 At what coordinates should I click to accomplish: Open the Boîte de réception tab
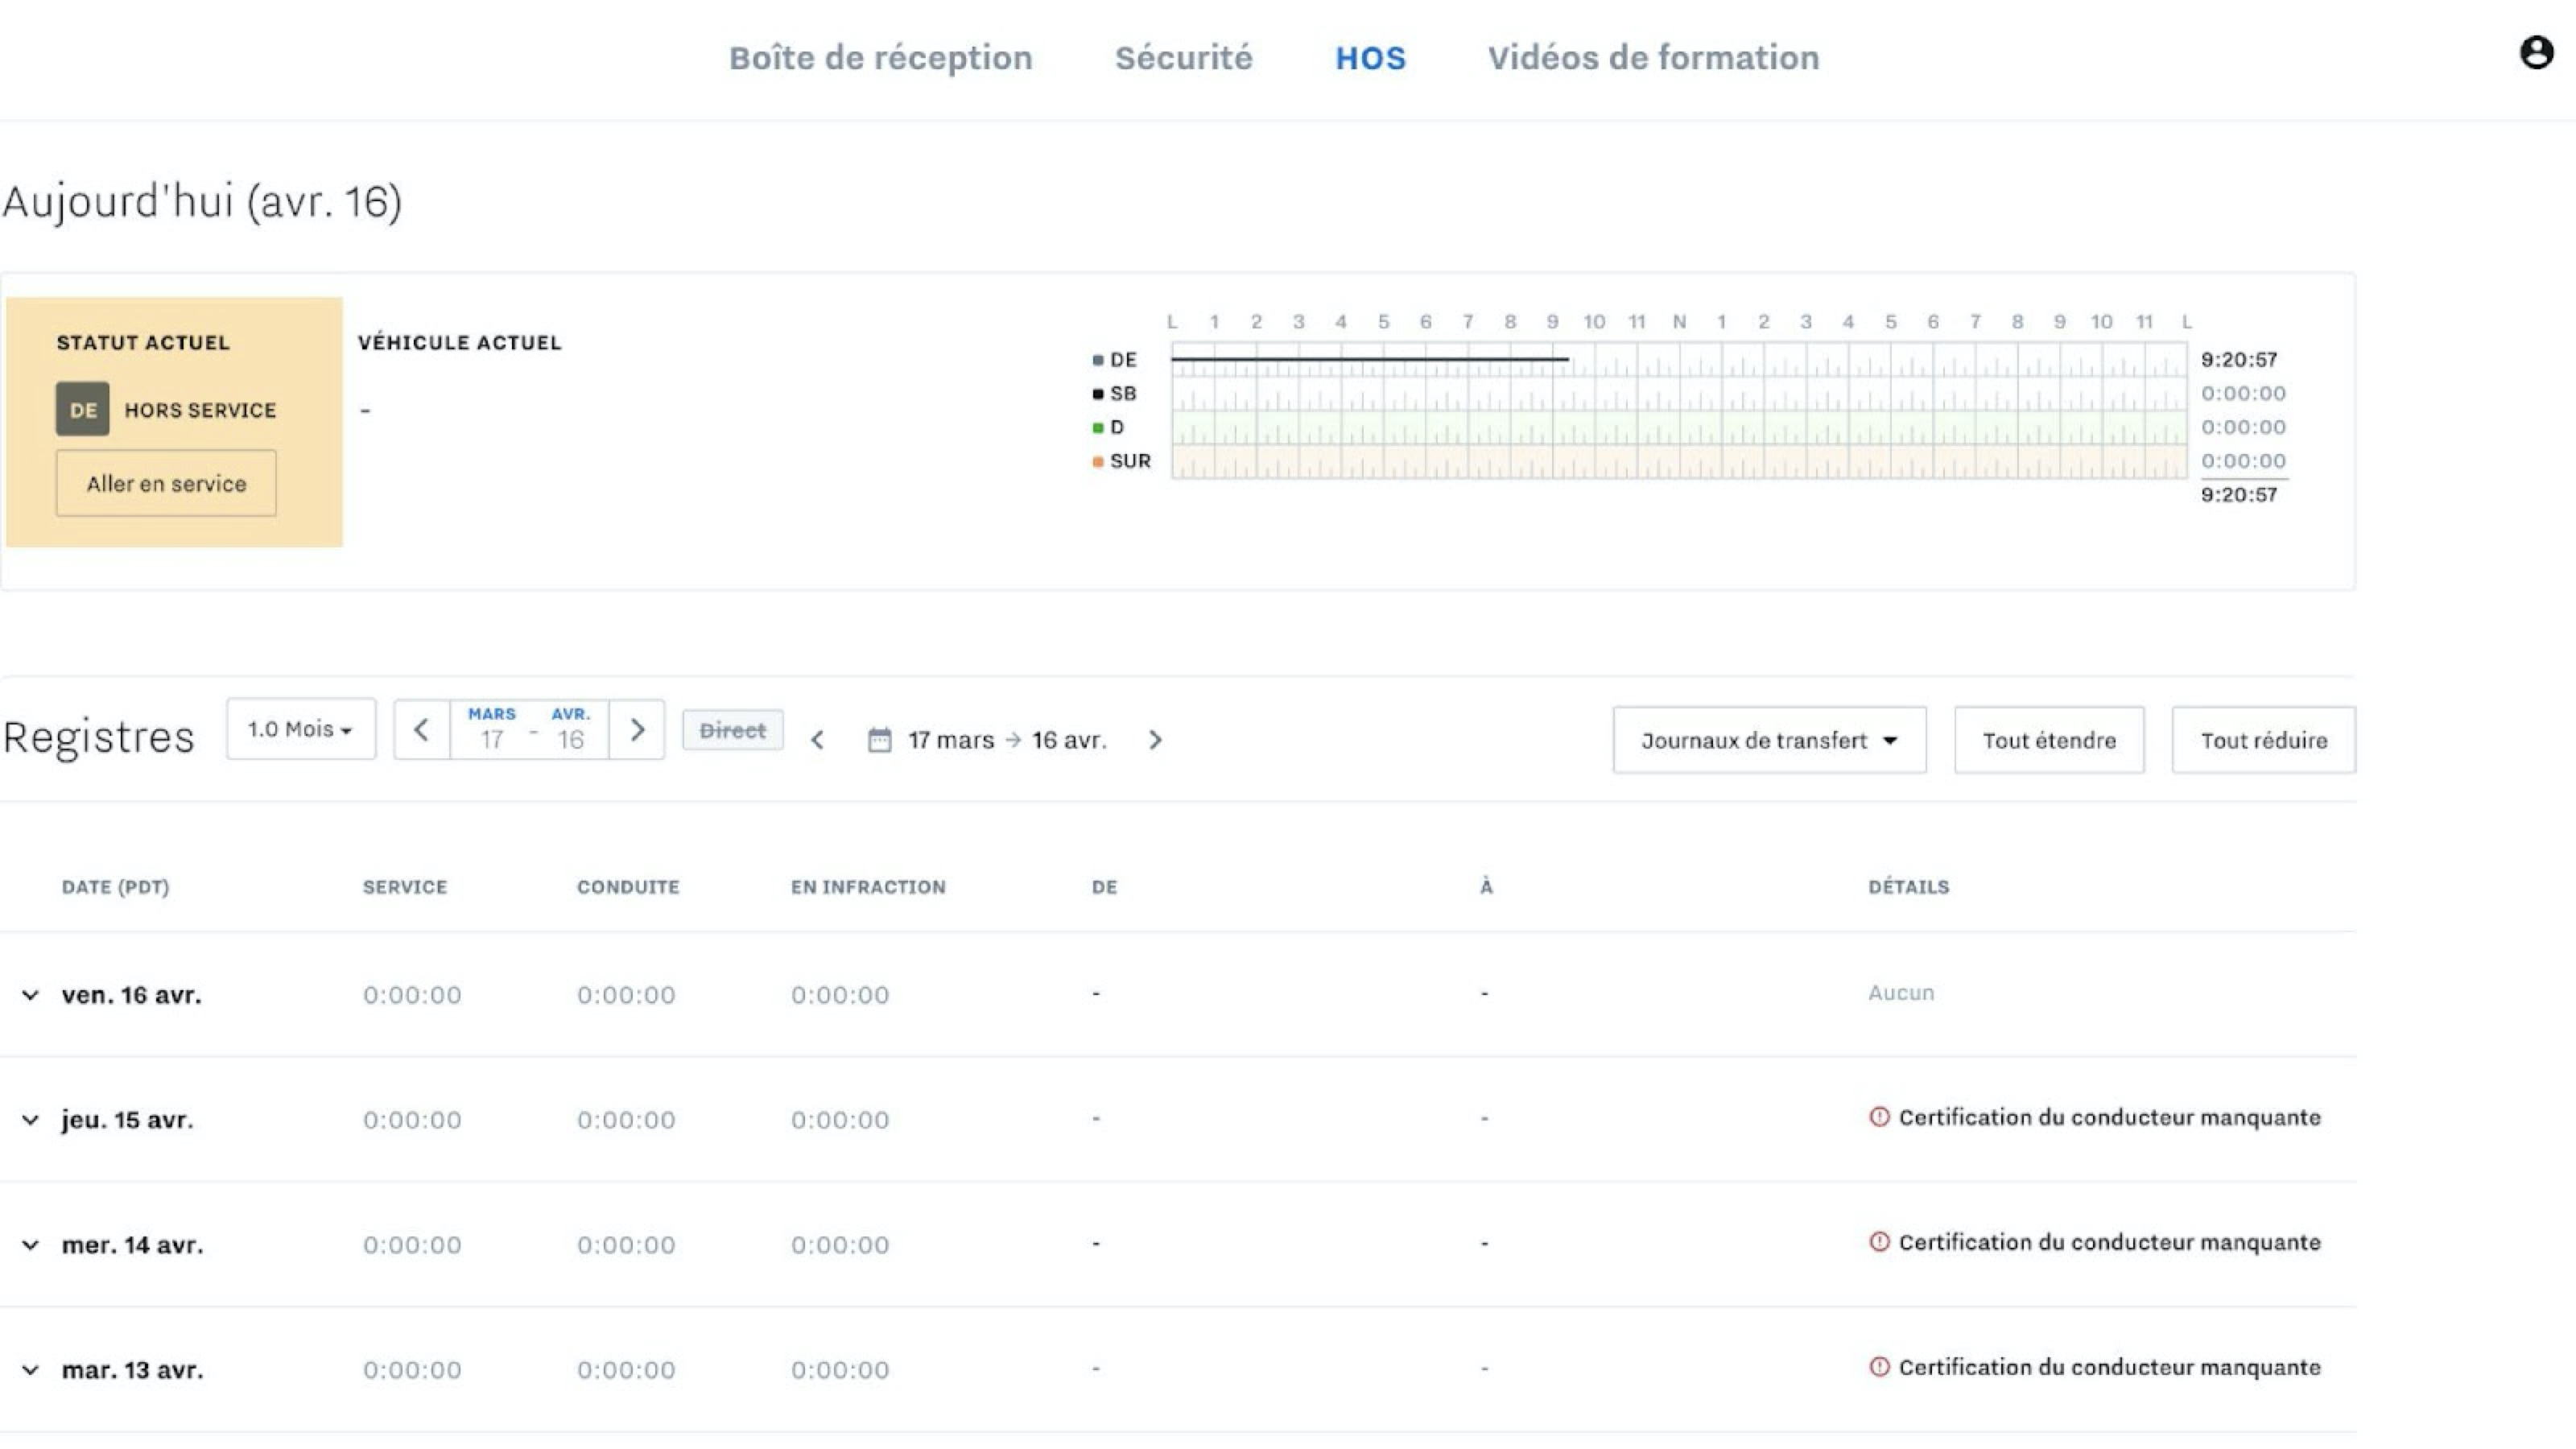point(880,58)
